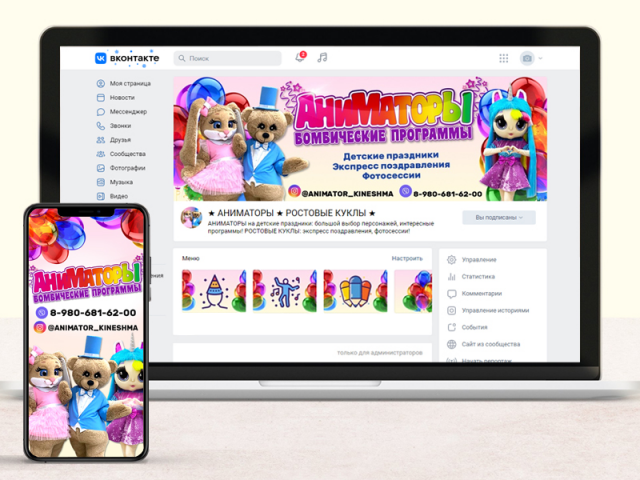This screenshot has height=480, width=640.
Task: Click the Музыка sidebar icon
Action: pos(100,182)
